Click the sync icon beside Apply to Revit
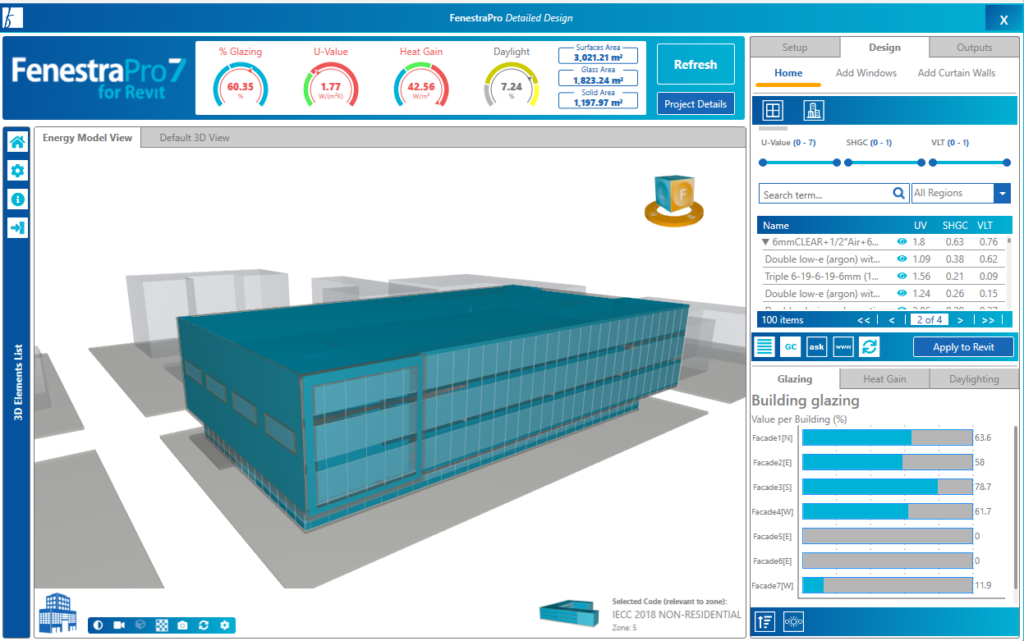This screenshot has width=1024, height=641. pos(869,347)
